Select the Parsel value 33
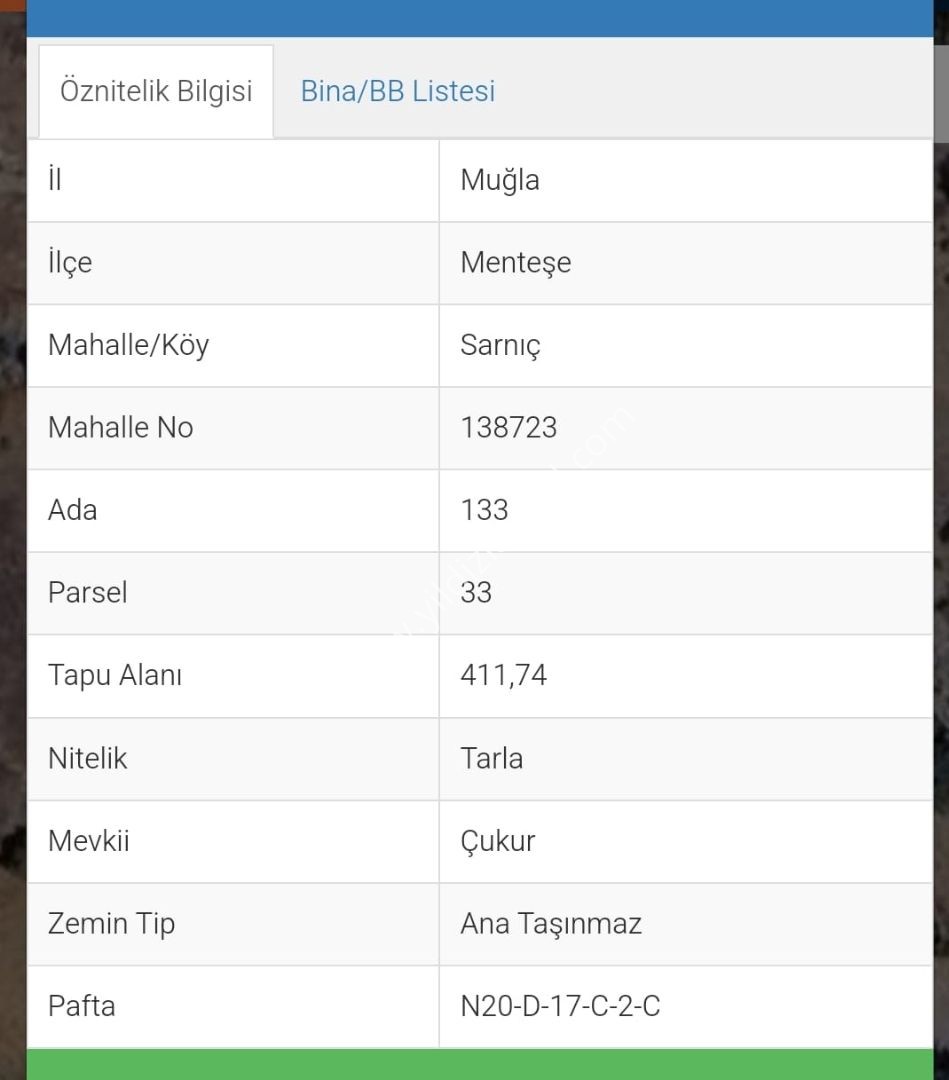 (476, 593)
